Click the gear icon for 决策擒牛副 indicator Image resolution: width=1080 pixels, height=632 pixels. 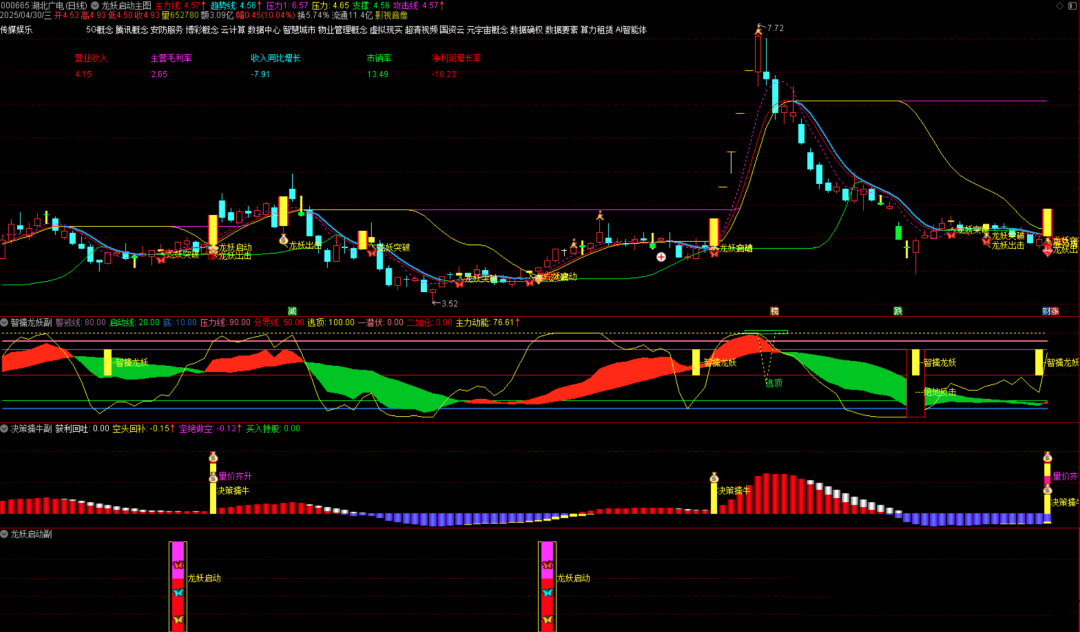tap(5, 428)
